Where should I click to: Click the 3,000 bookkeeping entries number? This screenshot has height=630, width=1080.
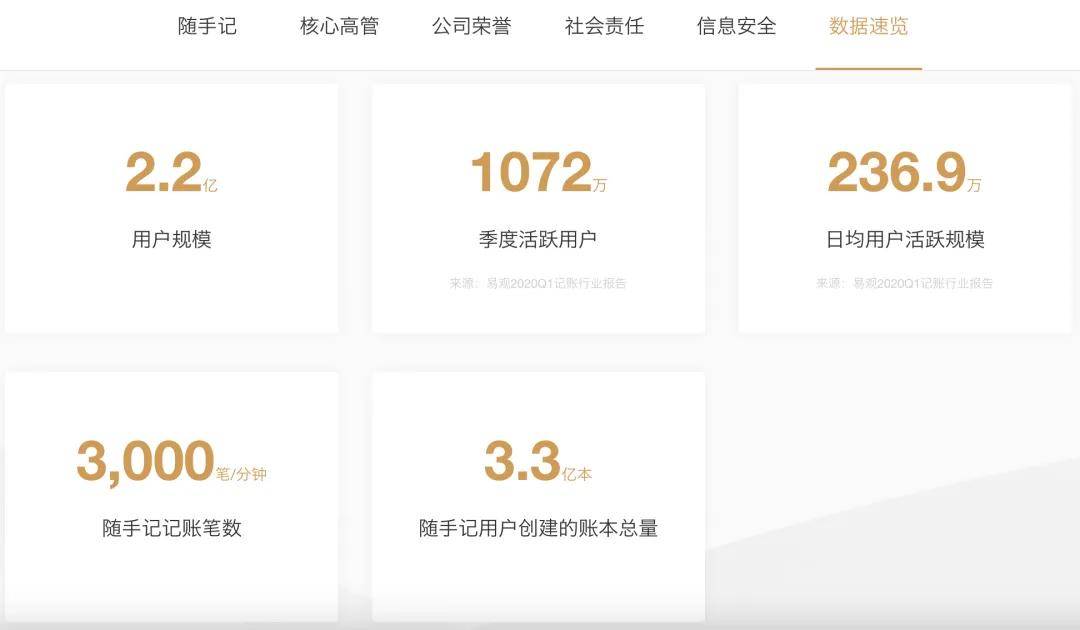[x=145, y=462]
